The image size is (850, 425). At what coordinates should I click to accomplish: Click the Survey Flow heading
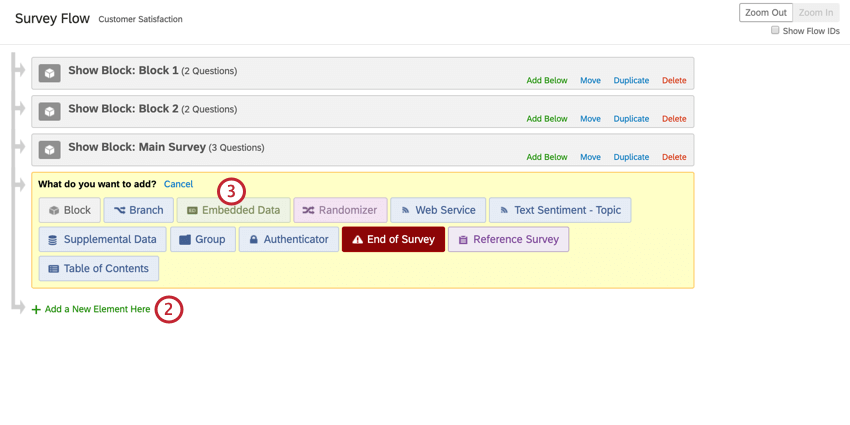(x=52, y=18)
